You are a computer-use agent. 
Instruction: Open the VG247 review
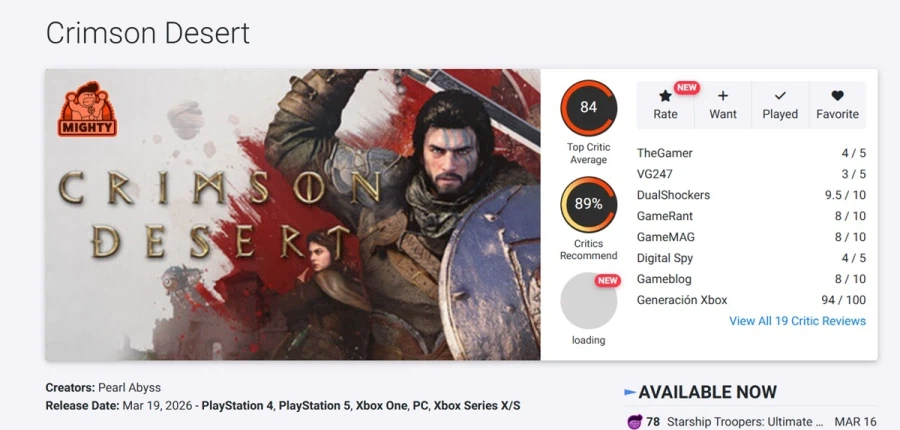click(655, 174)
